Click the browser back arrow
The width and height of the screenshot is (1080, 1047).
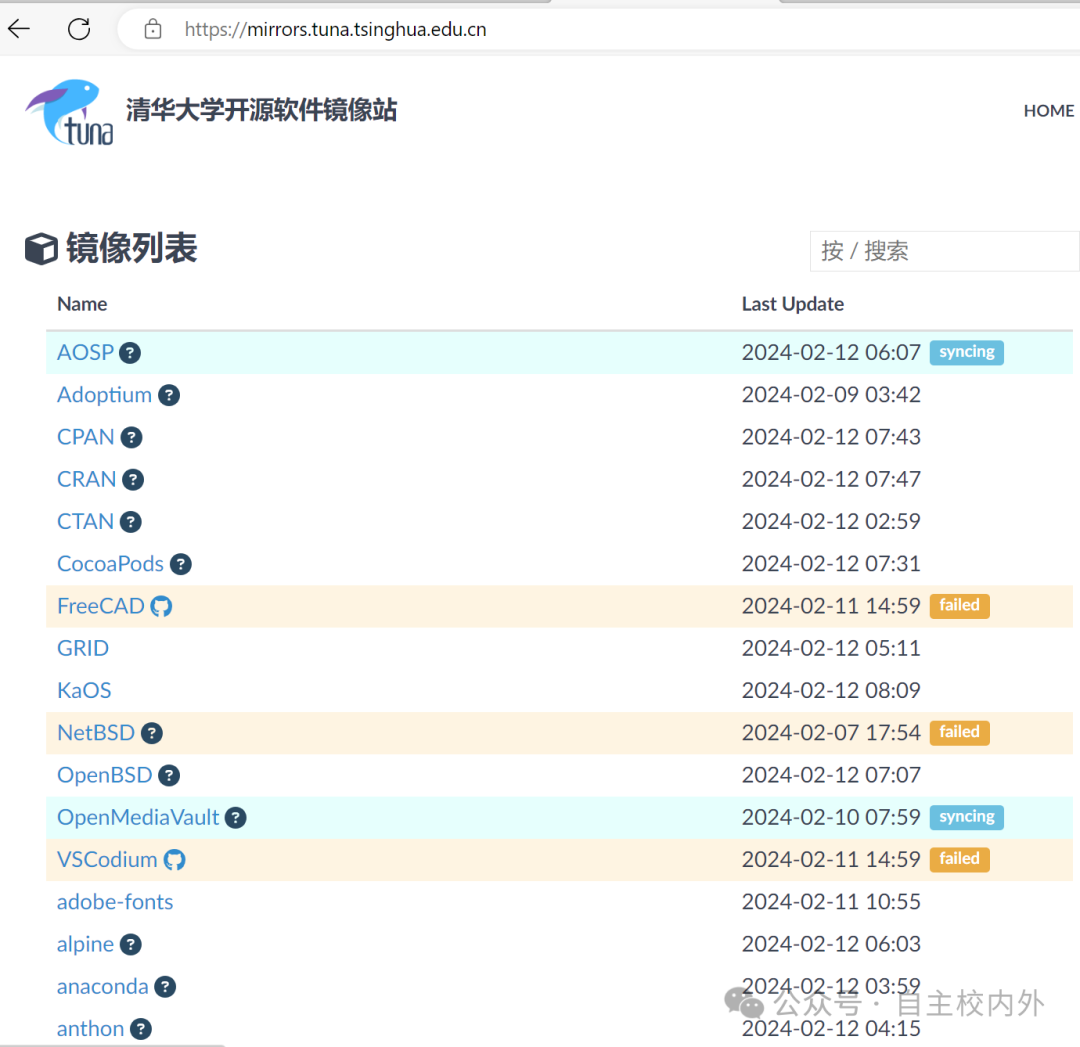(x=19, y=29)
